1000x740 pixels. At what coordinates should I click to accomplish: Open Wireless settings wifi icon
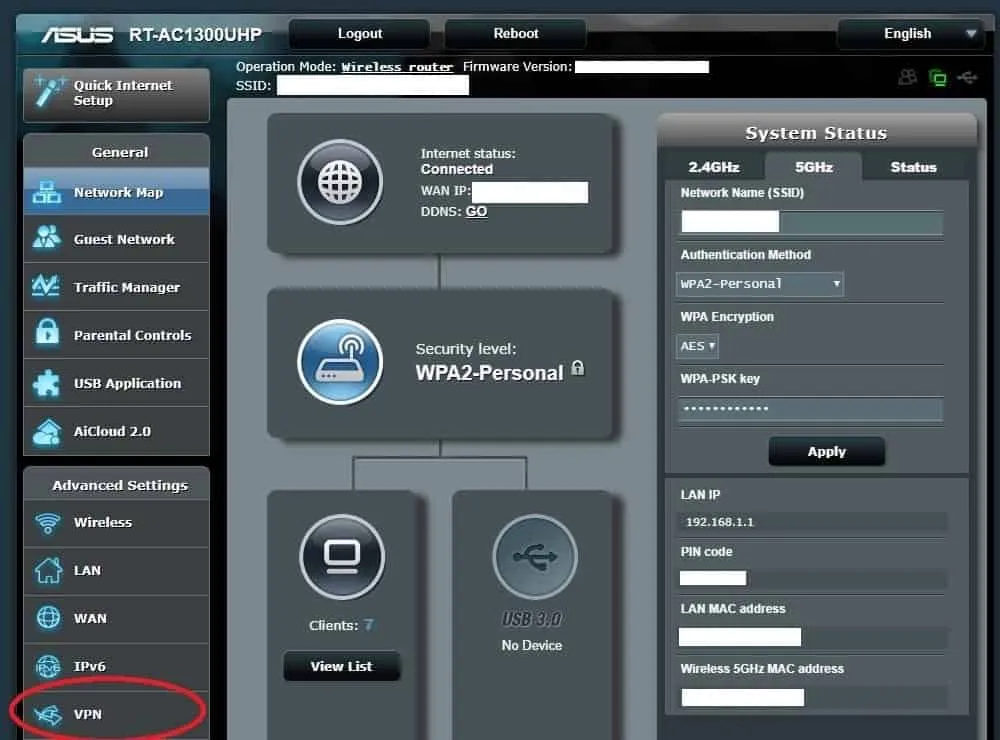click(48, 523)
